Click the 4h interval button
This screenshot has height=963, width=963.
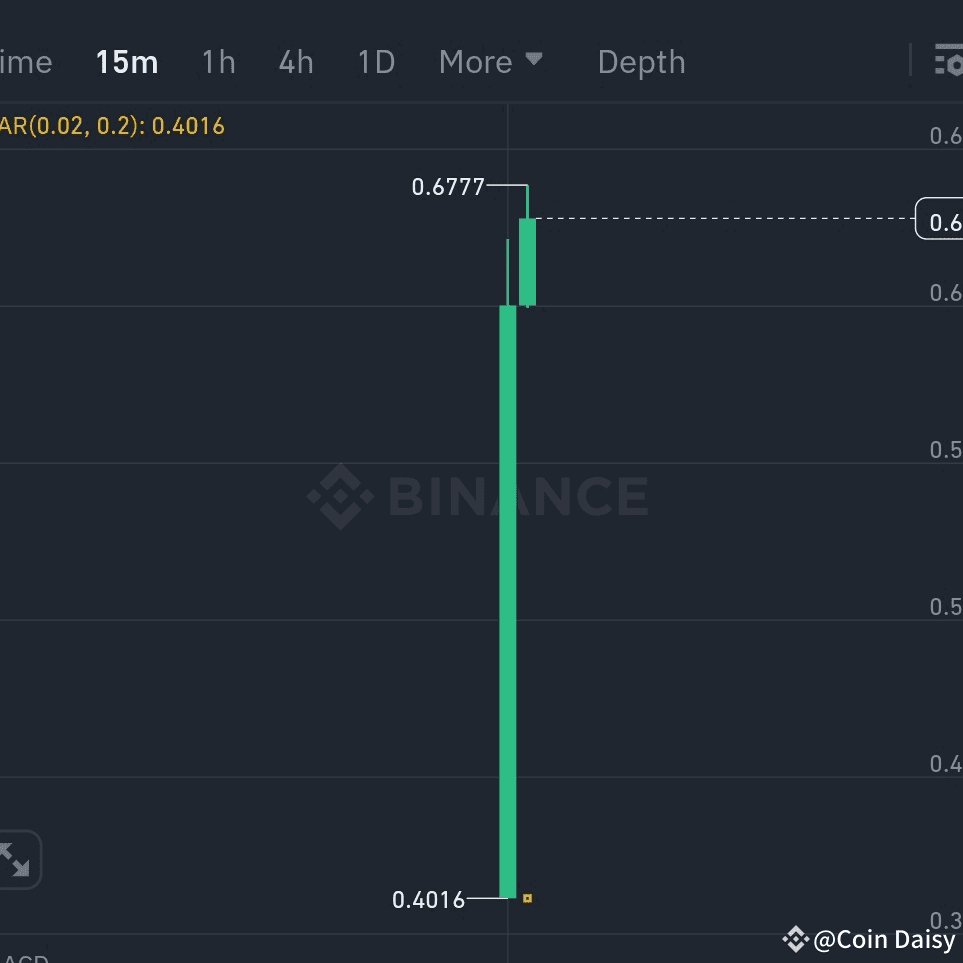pyautogui.click(x=295, y=62)
